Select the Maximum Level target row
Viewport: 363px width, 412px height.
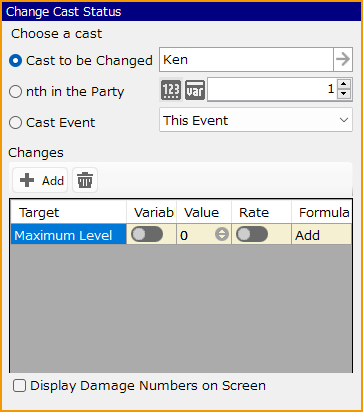[x=68, y=235]
